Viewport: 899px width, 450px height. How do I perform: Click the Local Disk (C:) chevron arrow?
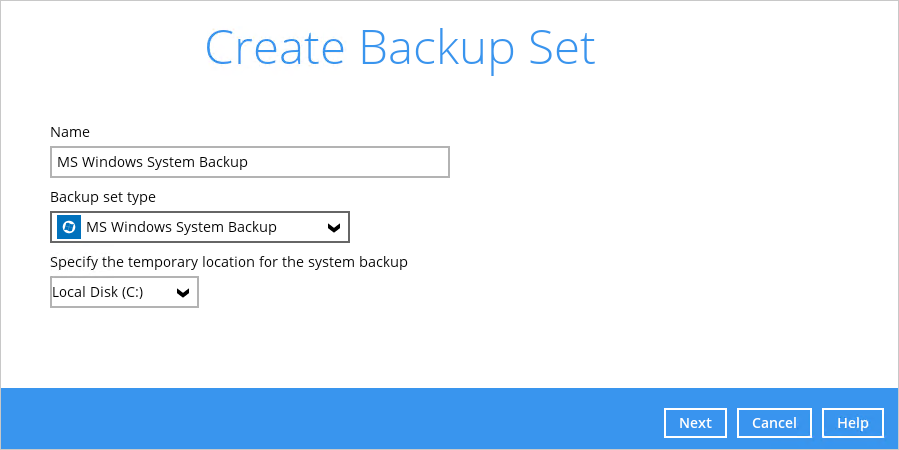tap(183, 293)
